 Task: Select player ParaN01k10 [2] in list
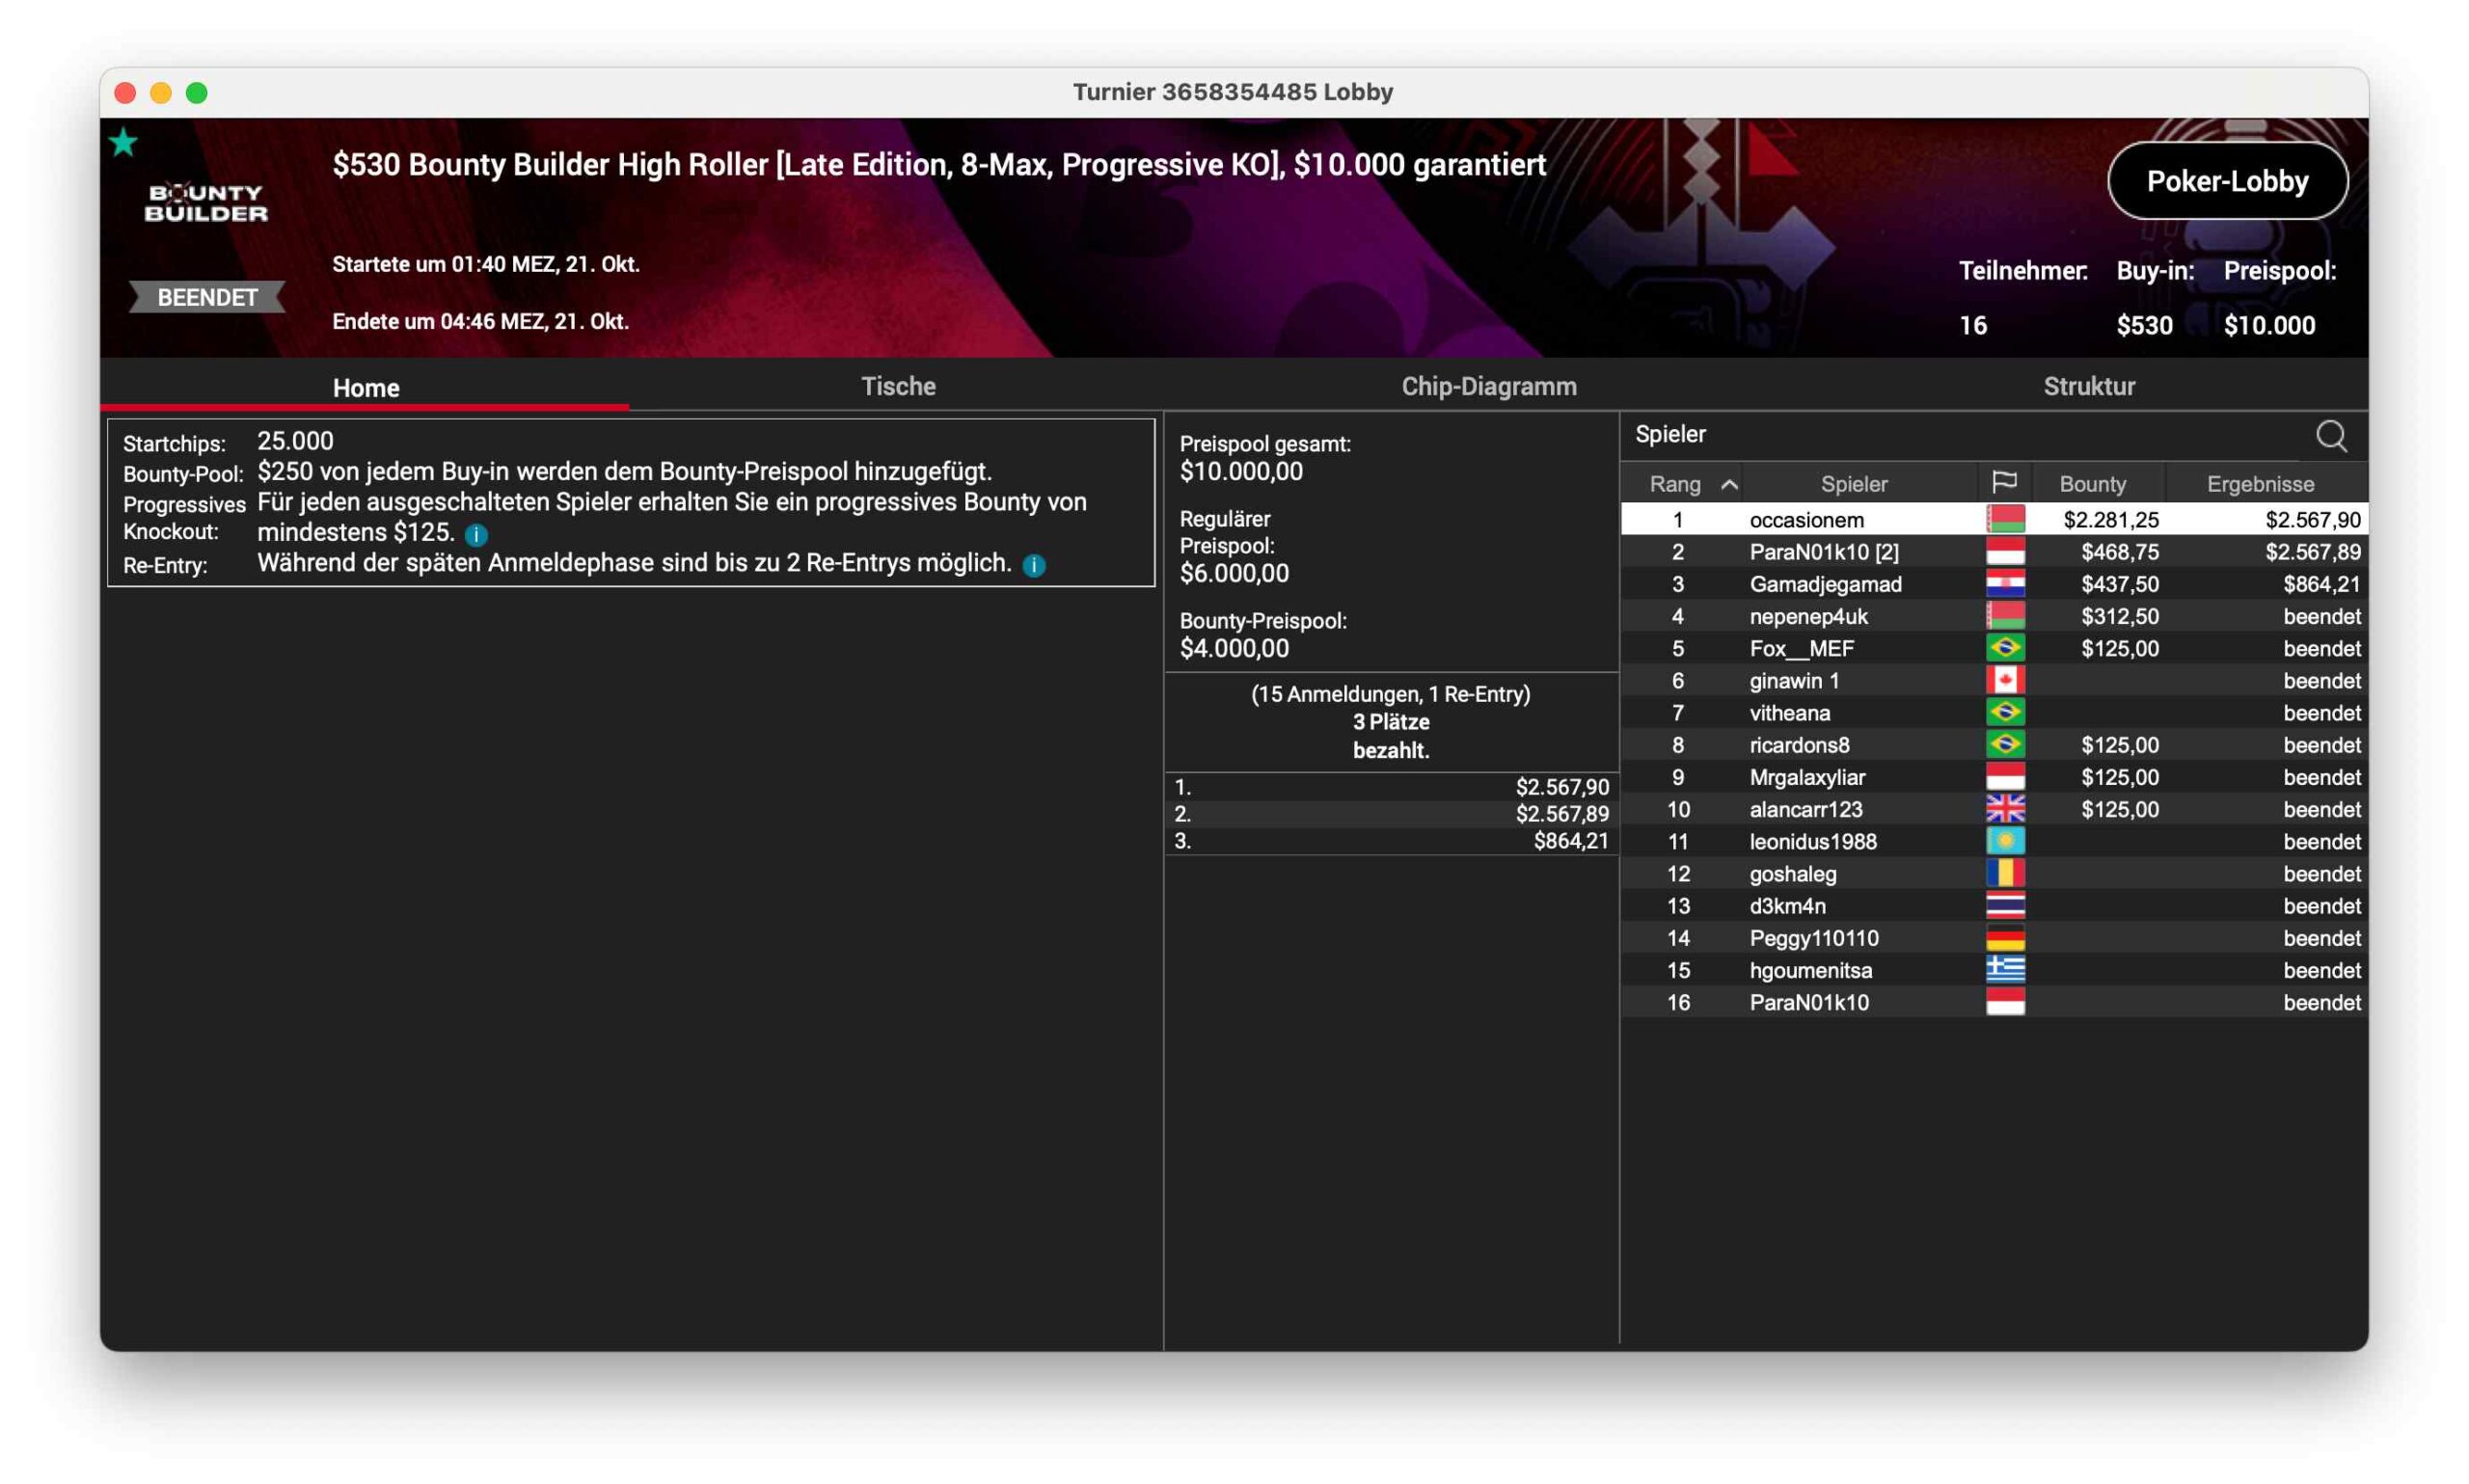click(x=1822, y=552)
